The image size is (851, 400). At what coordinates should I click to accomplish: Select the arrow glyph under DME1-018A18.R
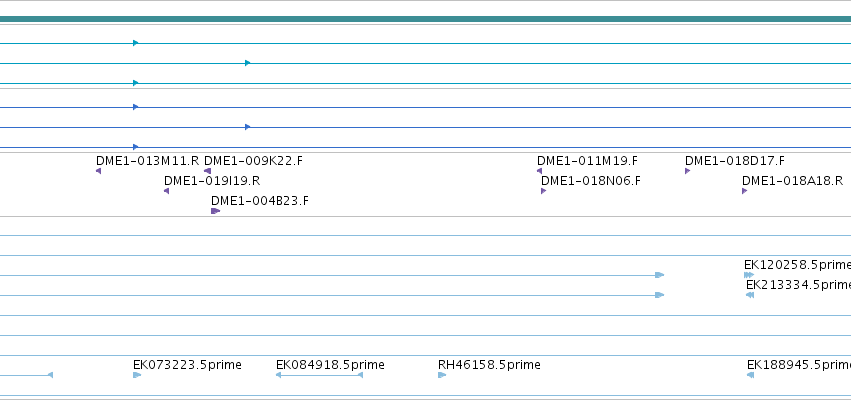click(745, 191)
